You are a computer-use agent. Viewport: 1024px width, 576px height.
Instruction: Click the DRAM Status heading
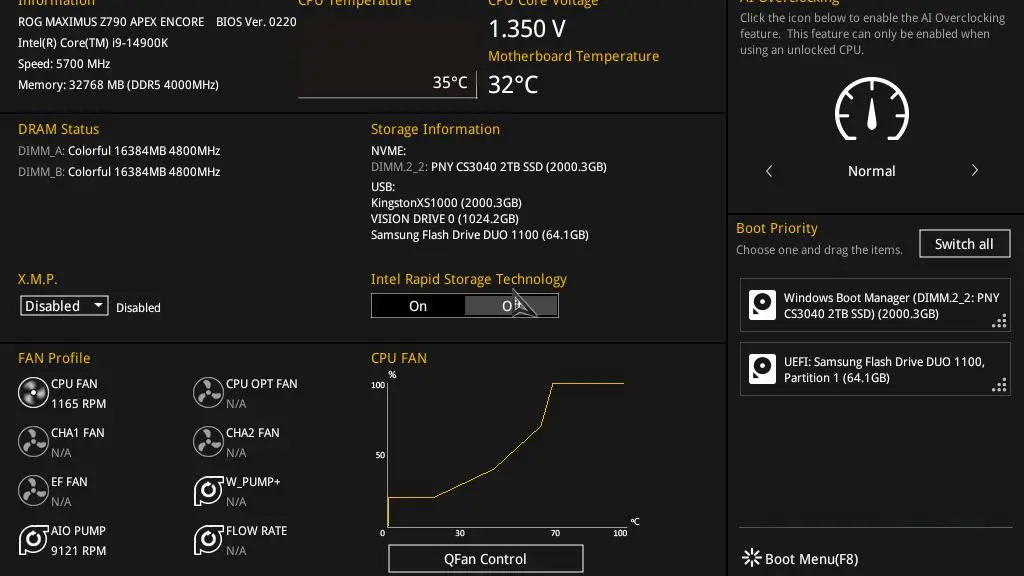59,129
